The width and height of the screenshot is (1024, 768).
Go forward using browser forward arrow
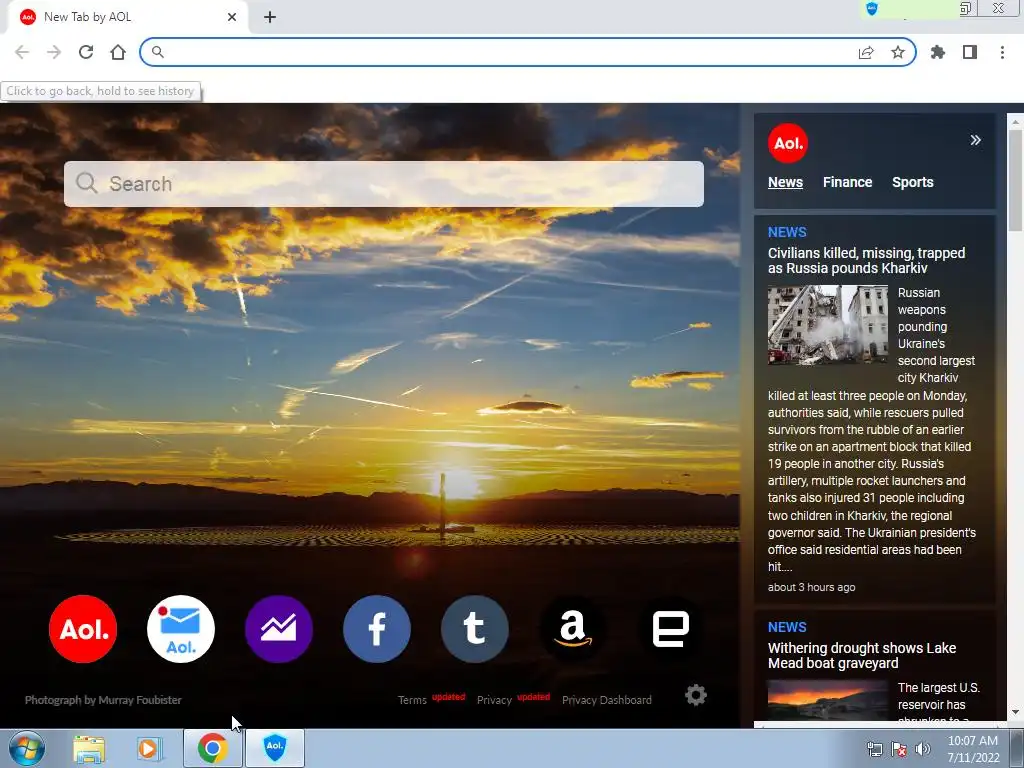[54, 52]
